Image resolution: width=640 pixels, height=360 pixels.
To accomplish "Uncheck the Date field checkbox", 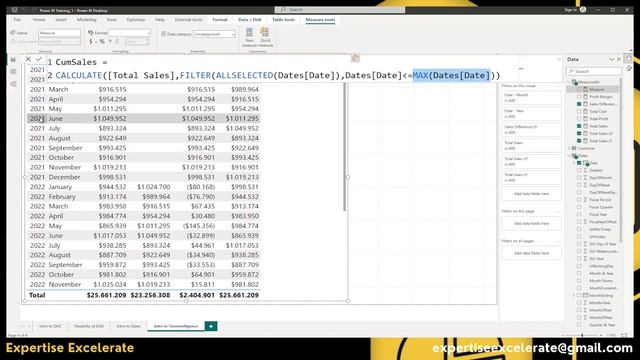I will click(579, 163).
